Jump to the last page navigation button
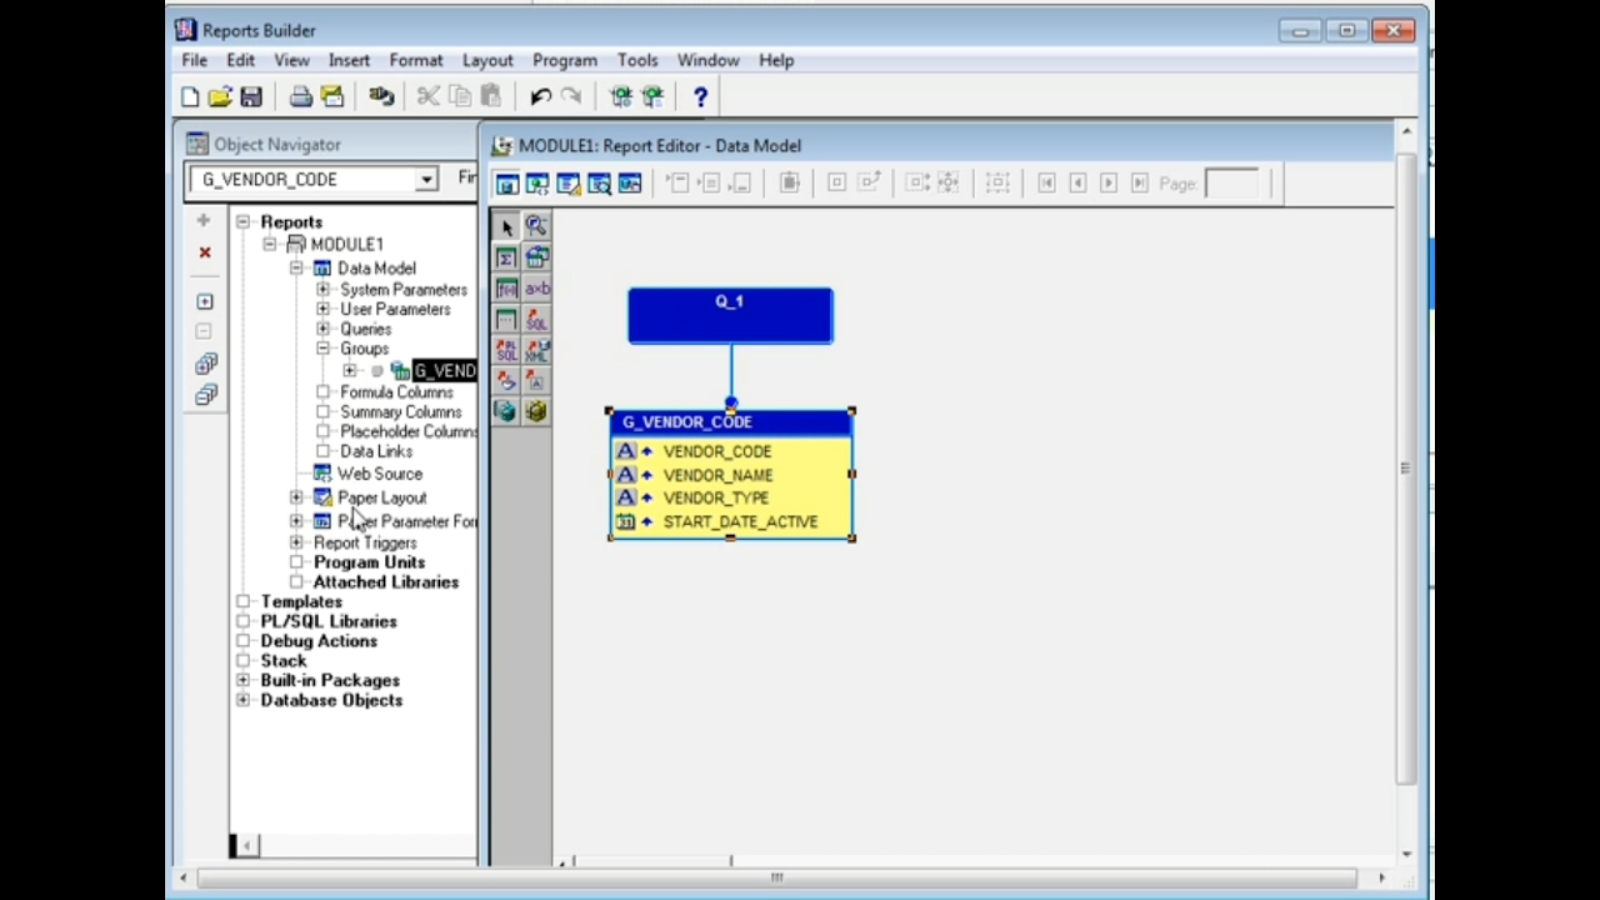The width and height of the screenshot is (1600, 900). point(1138,183)
